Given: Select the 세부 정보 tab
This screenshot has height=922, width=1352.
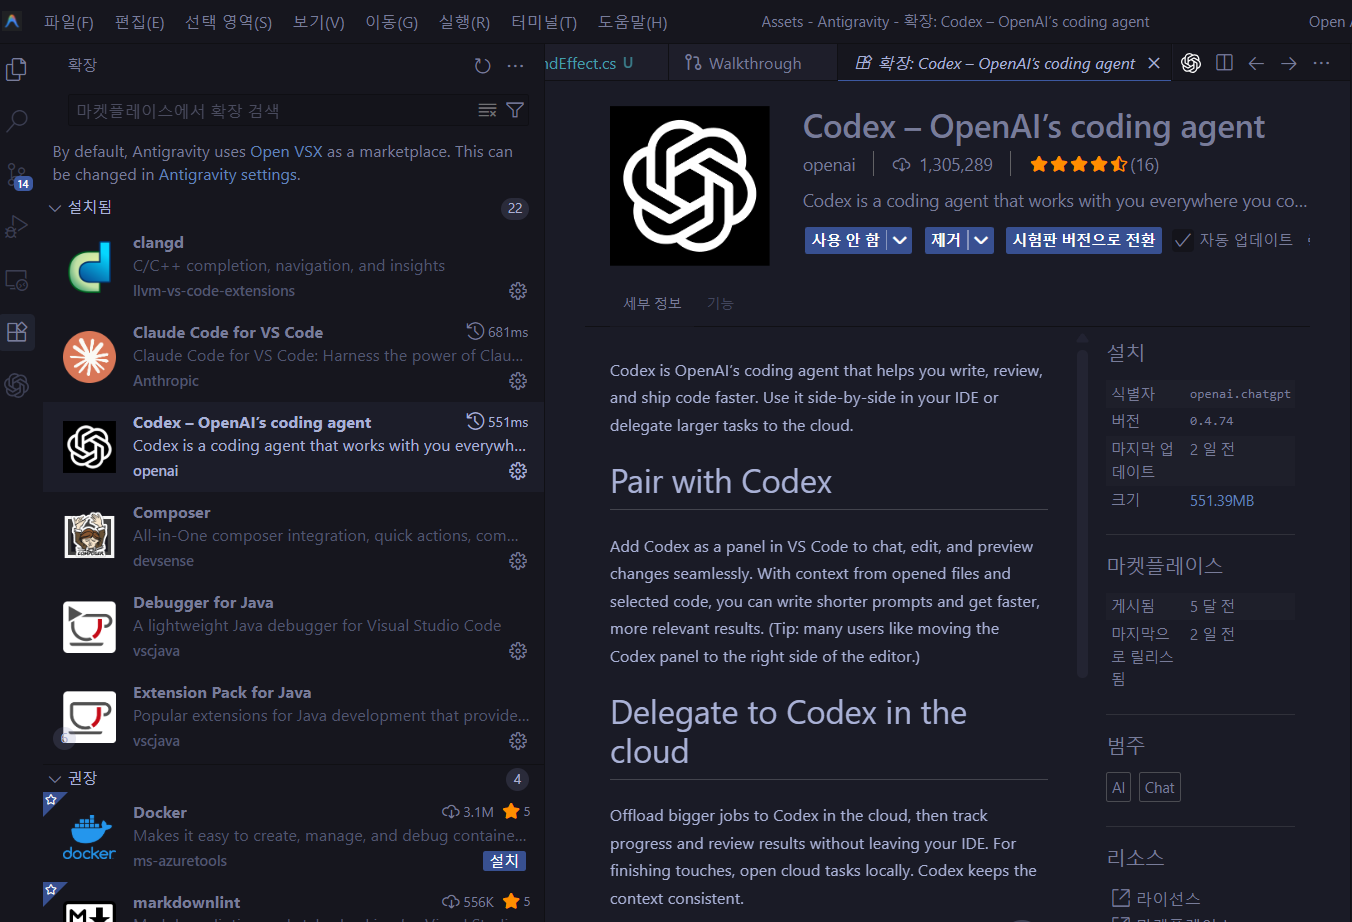Looking at the screenshot, I should point(653,304).
